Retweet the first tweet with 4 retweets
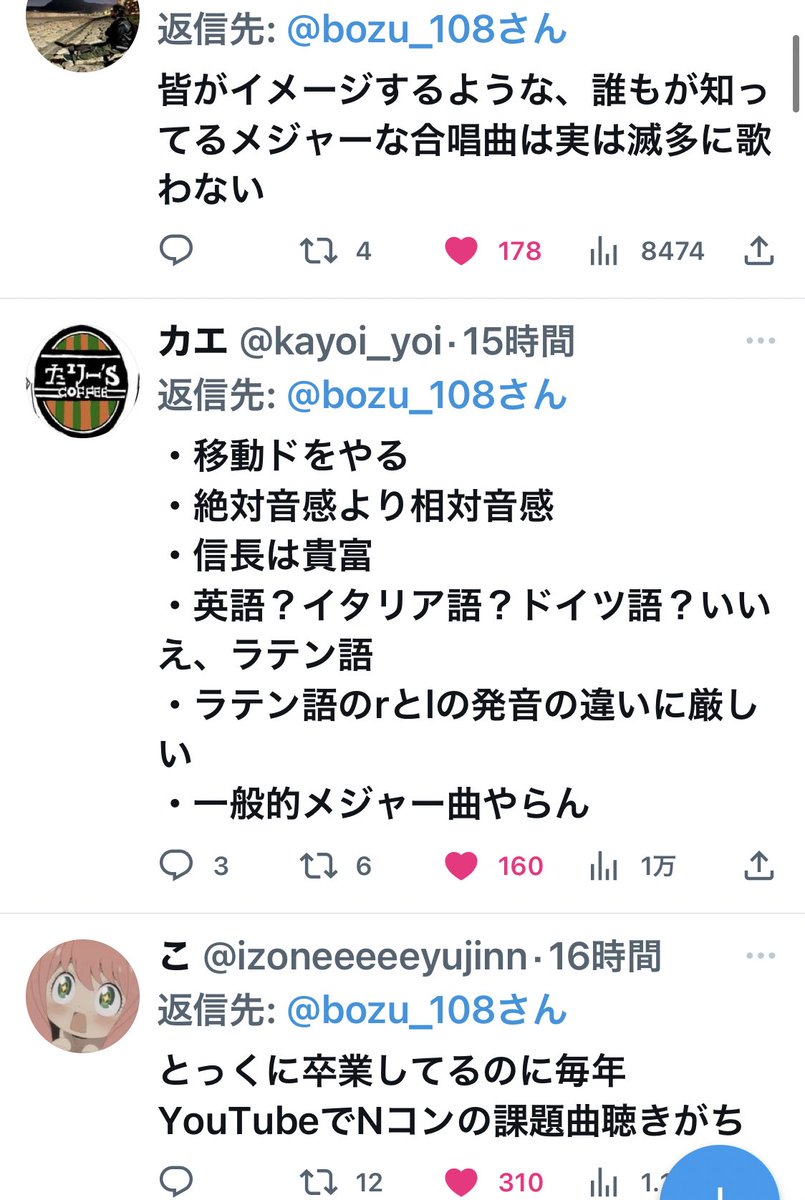Image resolution: width=805 pixels, height=1200 pixels. (337, 250)
